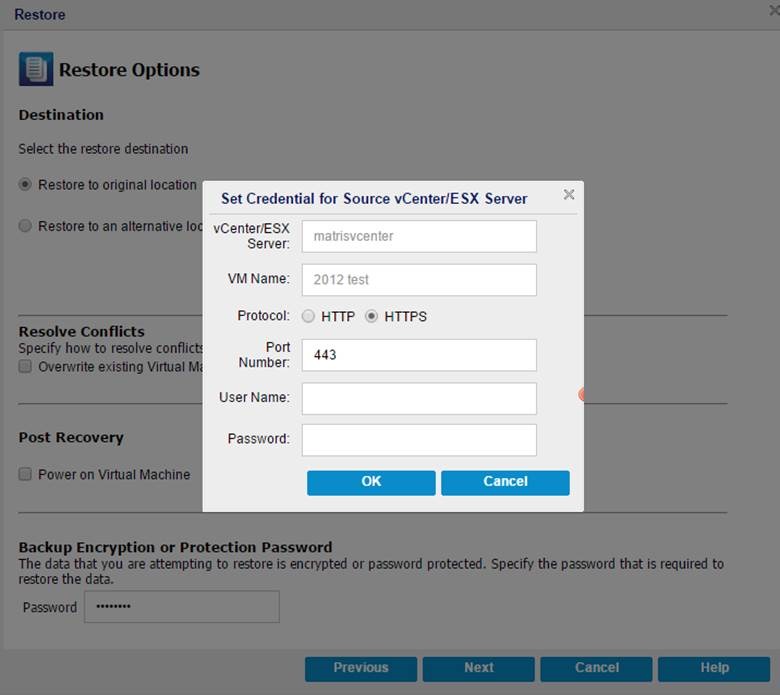Go back with the Previous button
This screenshot has width=780, height=695.
(x=361, y=669)
